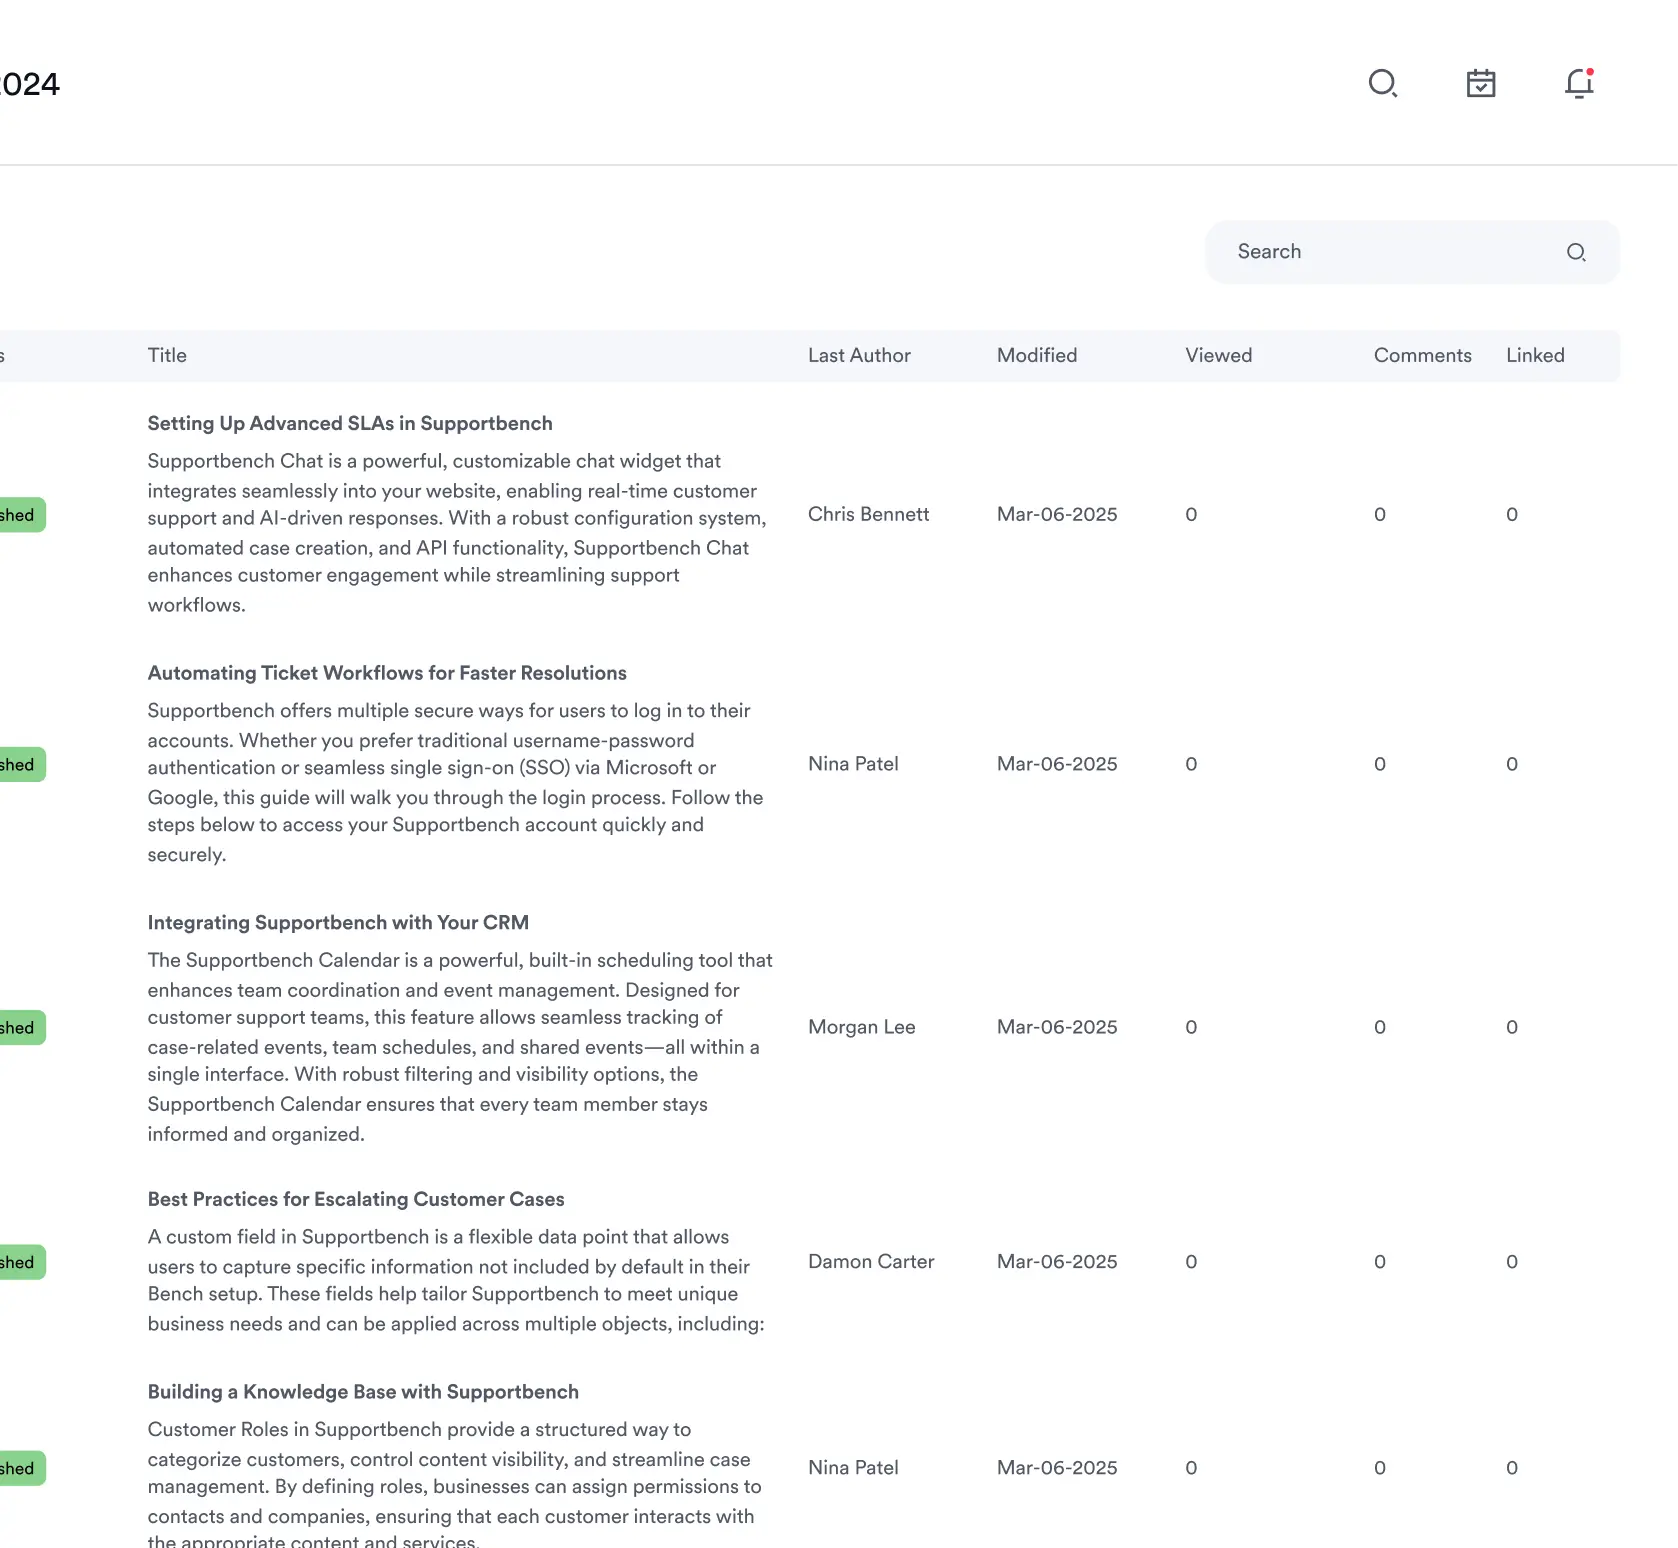Click the search magnifier icon in top header
The width and height of the screenshot is (1678, 1548).
point(1382,83)
